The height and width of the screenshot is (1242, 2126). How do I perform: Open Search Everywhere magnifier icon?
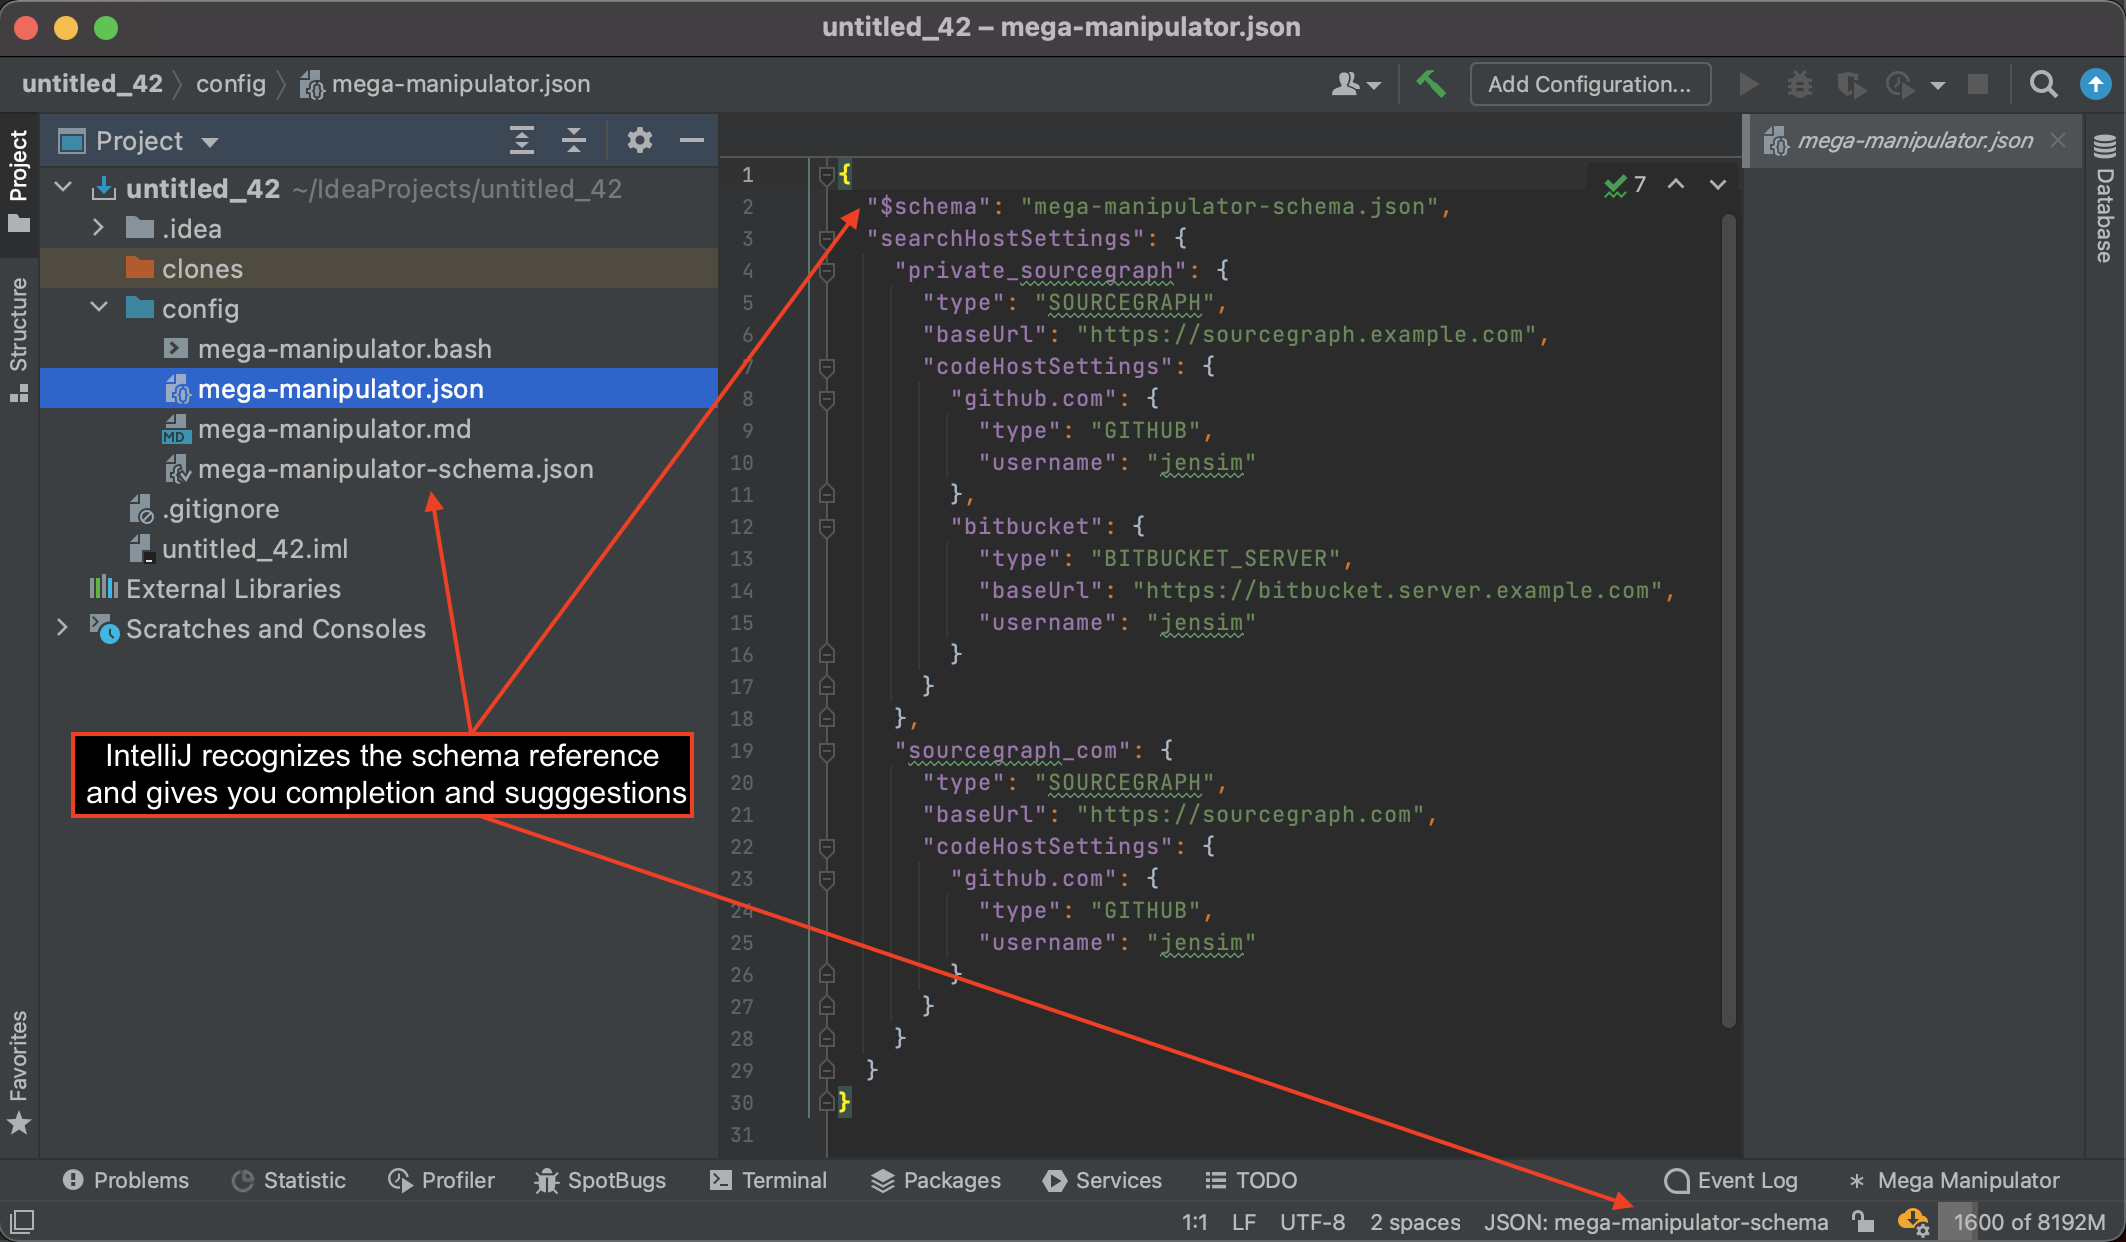click(x=2043, y=84)
